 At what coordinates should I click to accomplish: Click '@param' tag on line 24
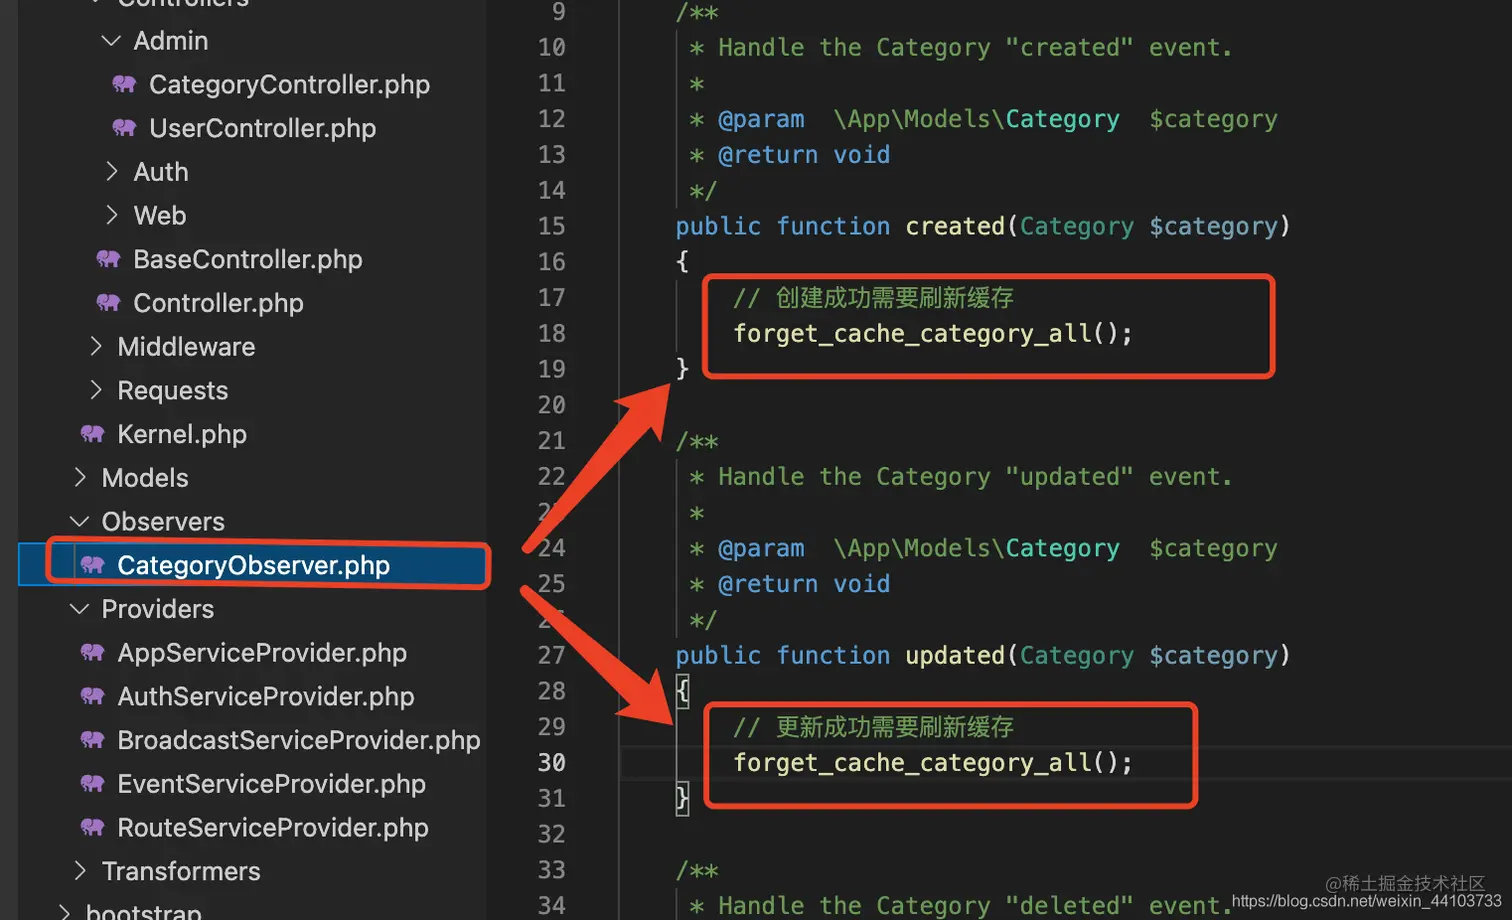pyautogui.click(x=761, y=548)
